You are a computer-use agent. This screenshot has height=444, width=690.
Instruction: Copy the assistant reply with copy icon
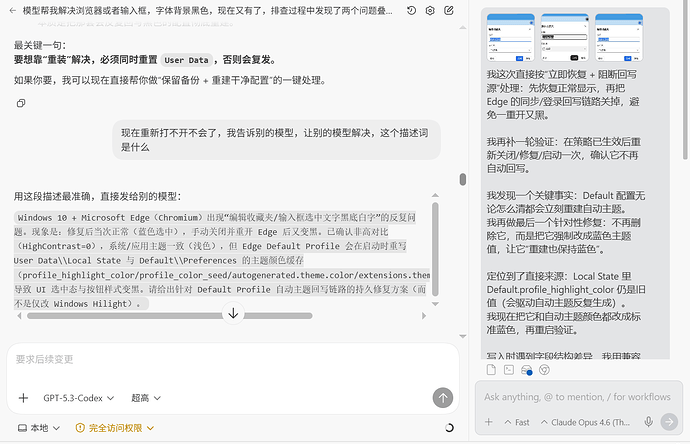pyautogui.click(x=21, y=103)
